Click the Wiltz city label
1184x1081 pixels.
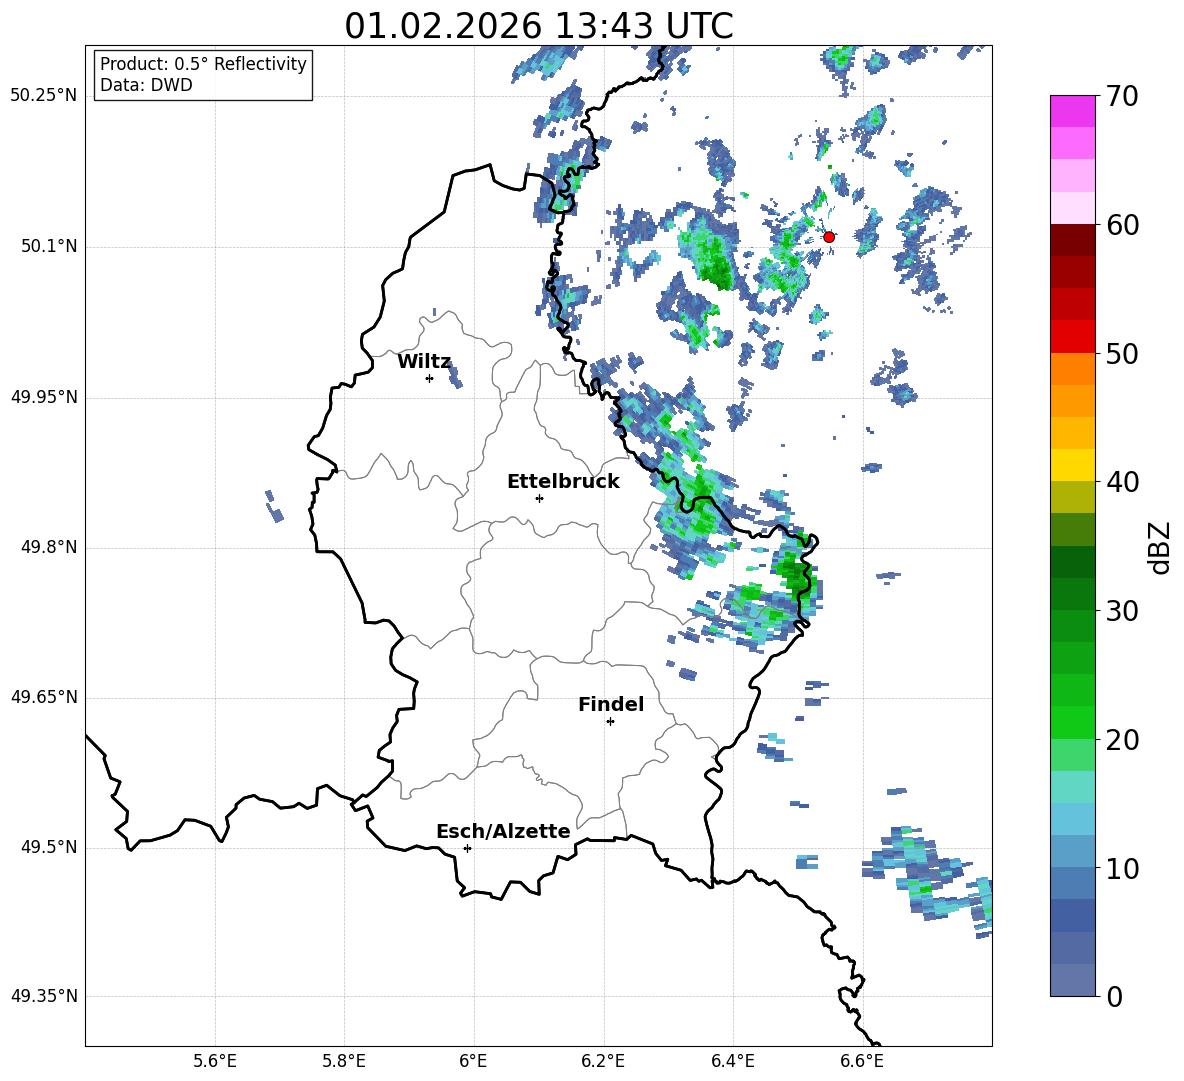coord(424,362)
